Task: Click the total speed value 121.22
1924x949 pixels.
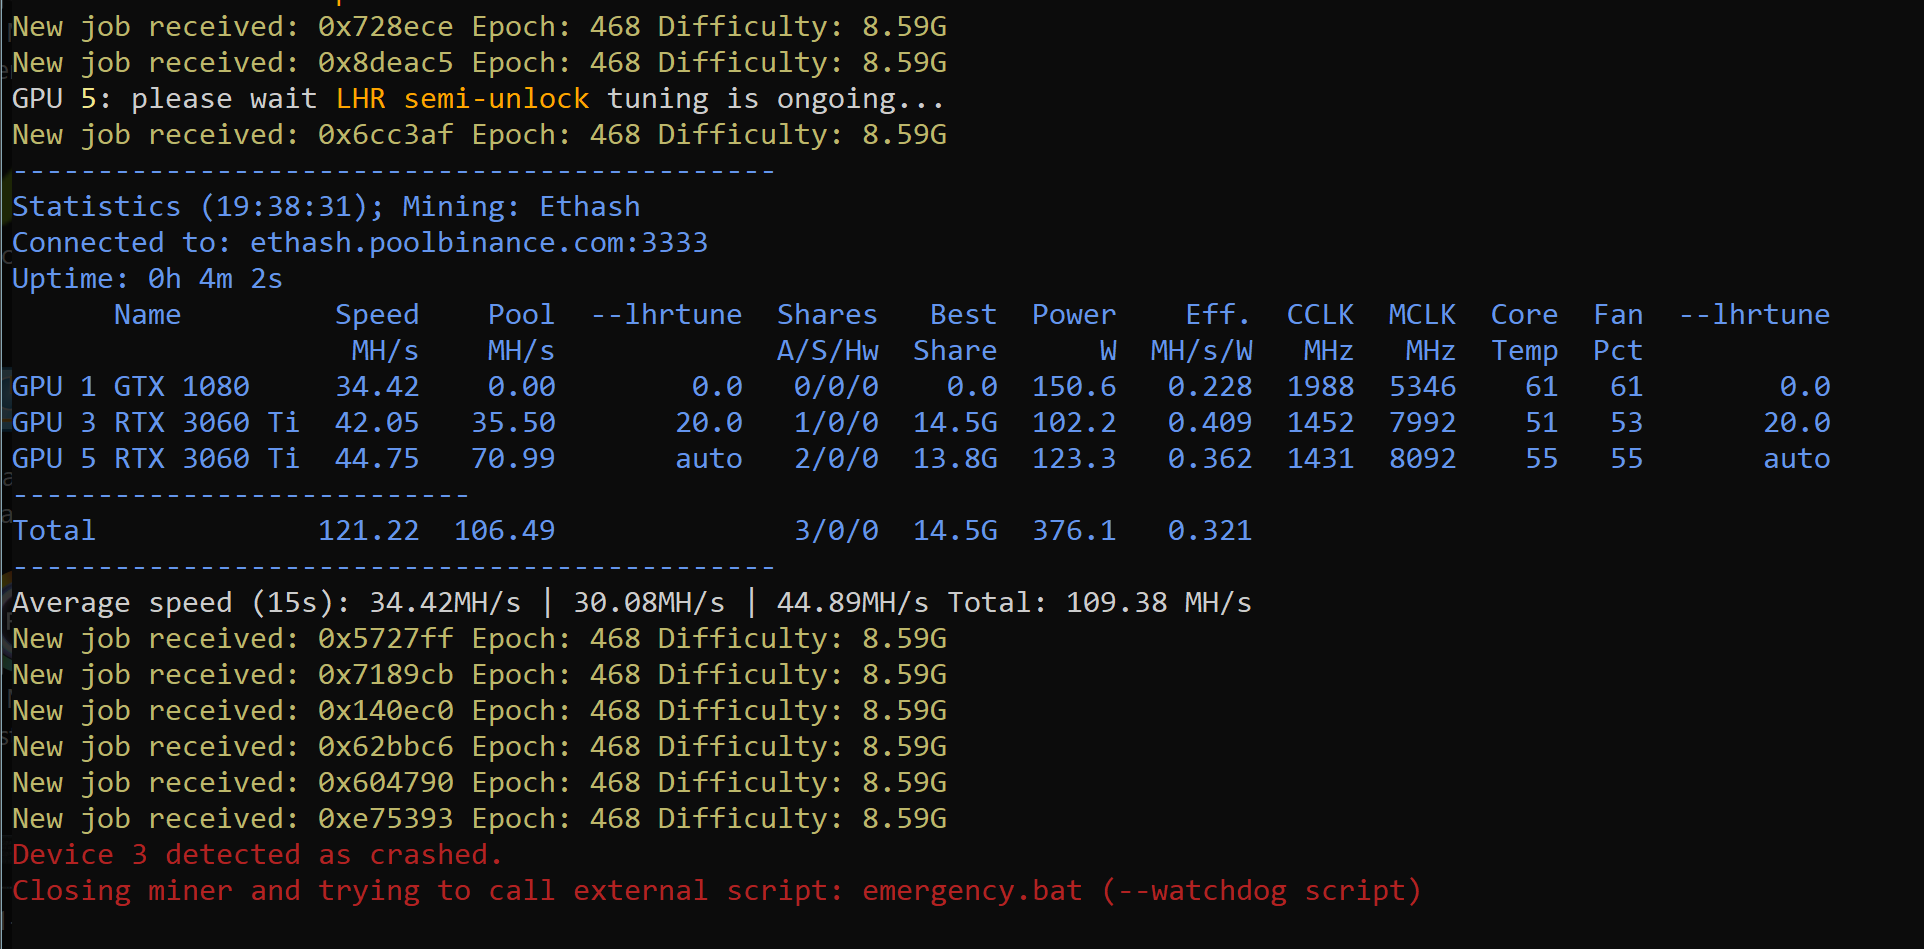Action: (x=368, y=531)
